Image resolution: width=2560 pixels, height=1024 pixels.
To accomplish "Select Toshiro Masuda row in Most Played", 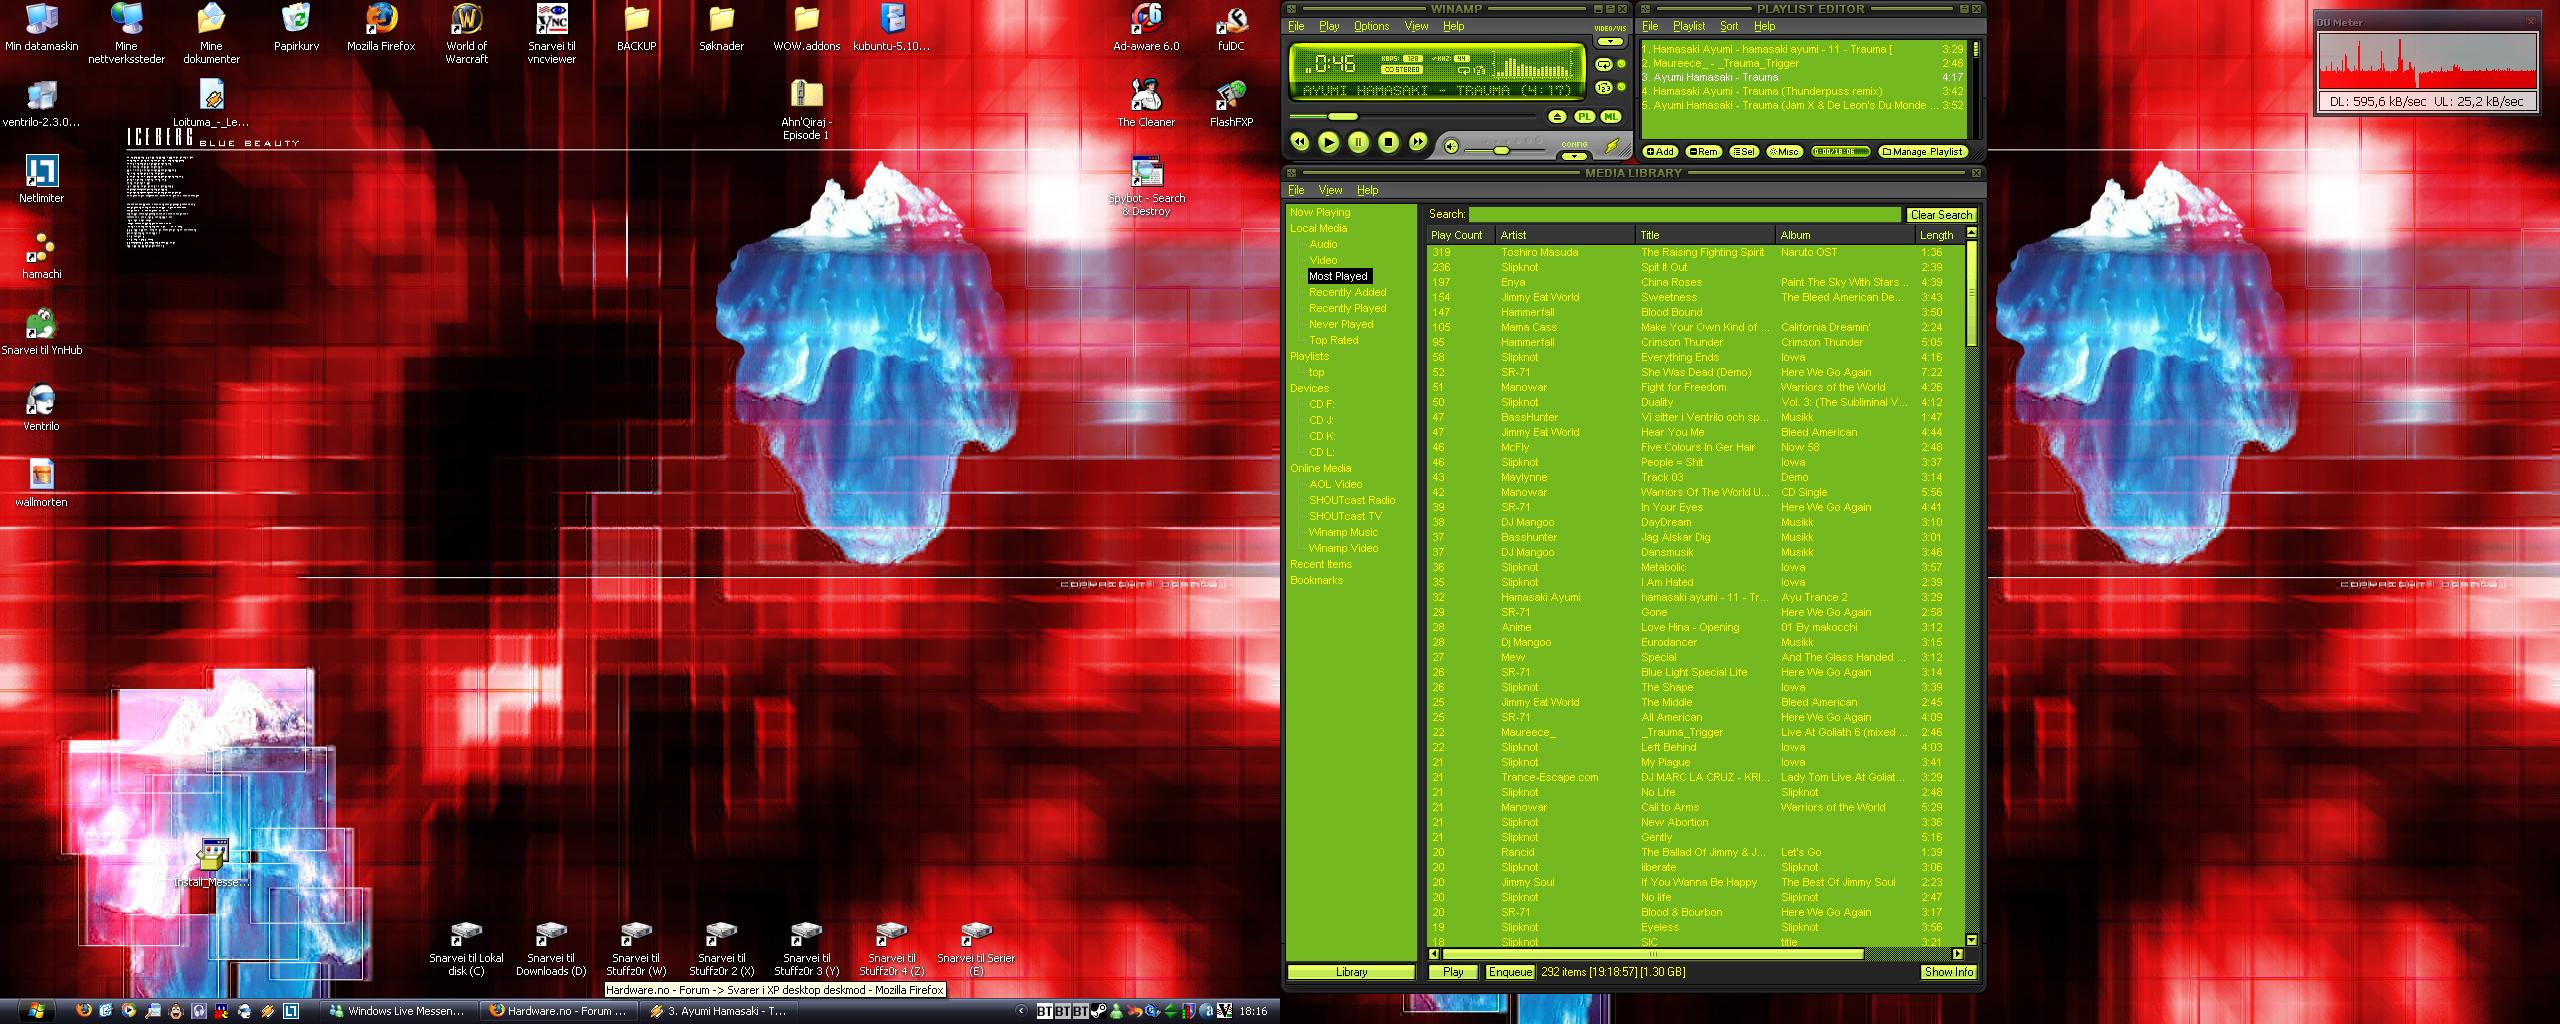I will point(1695,252).
